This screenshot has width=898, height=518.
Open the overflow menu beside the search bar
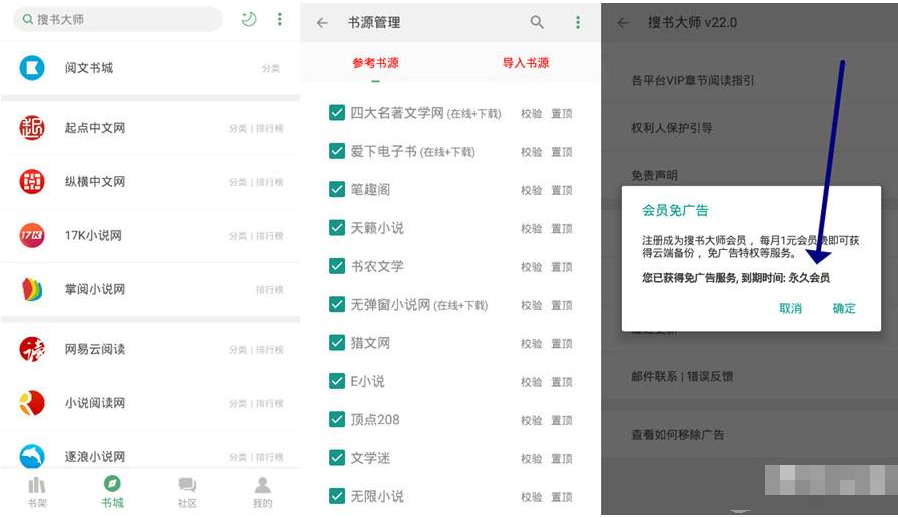279,19
